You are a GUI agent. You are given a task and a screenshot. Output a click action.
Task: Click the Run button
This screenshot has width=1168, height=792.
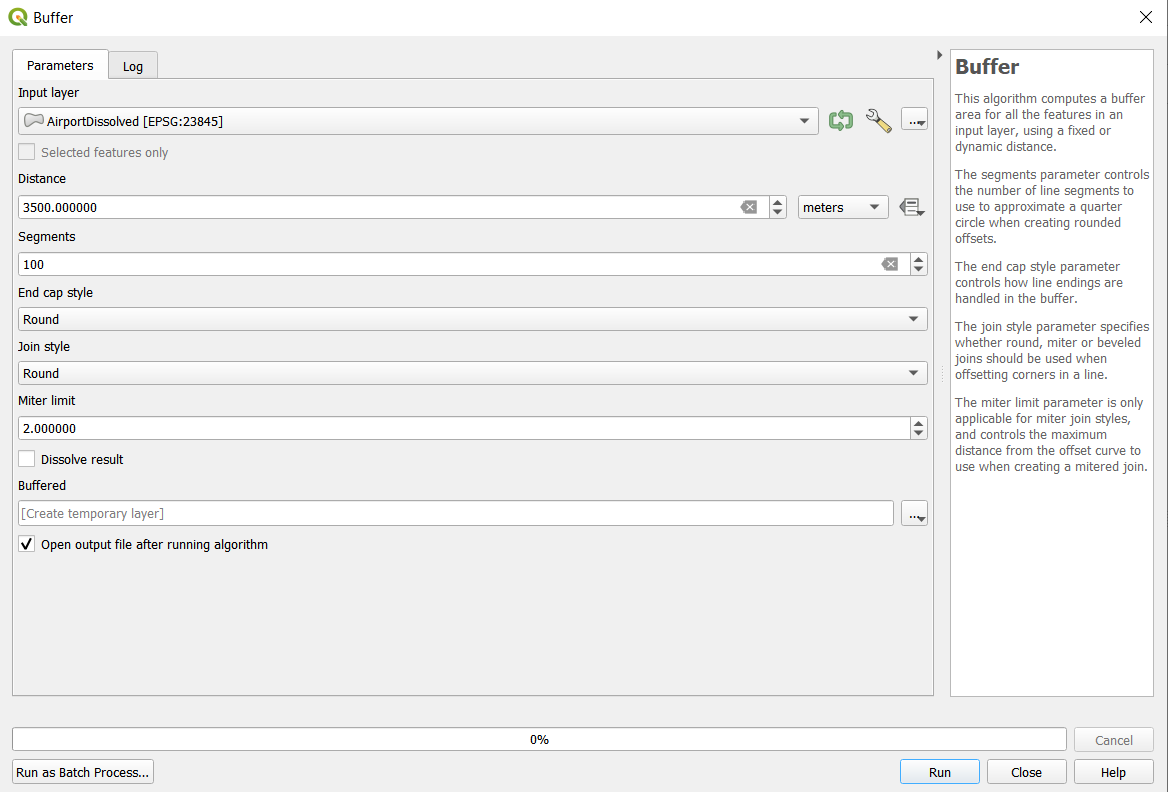[x=939, y=772]
